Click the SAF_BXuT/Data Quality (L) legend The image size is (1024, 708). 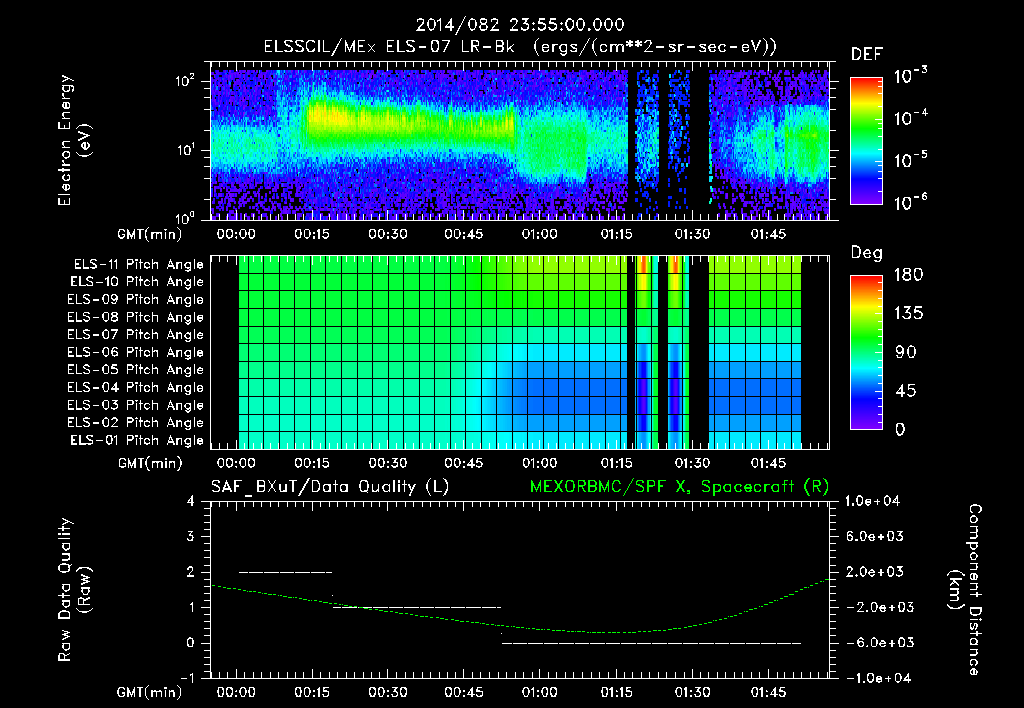point(330,487)
